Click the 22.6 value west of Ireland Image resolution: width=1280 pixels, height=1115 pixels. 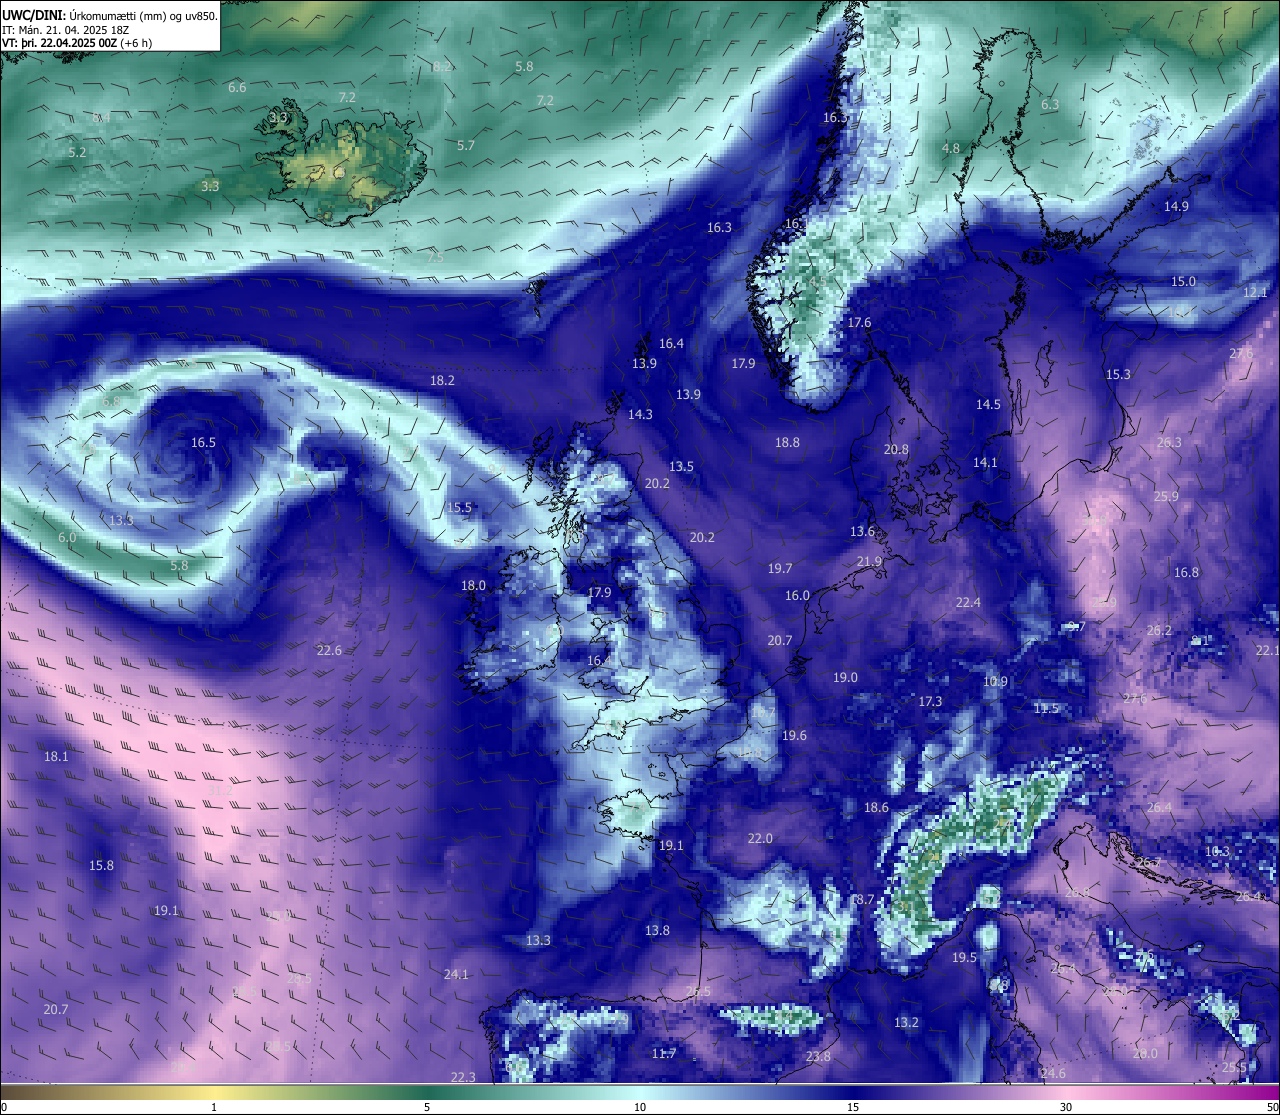[x=329, y=650]
